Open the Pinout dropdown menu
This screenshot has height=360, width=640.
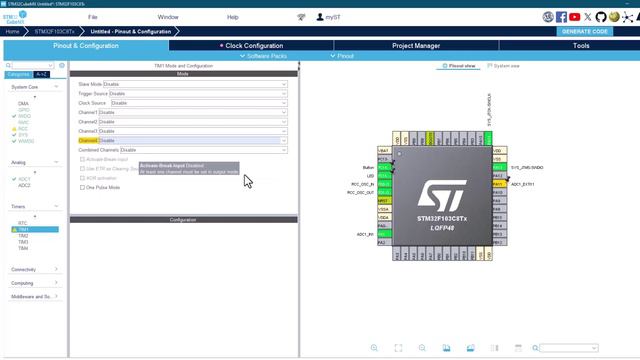tap(342, 56)
